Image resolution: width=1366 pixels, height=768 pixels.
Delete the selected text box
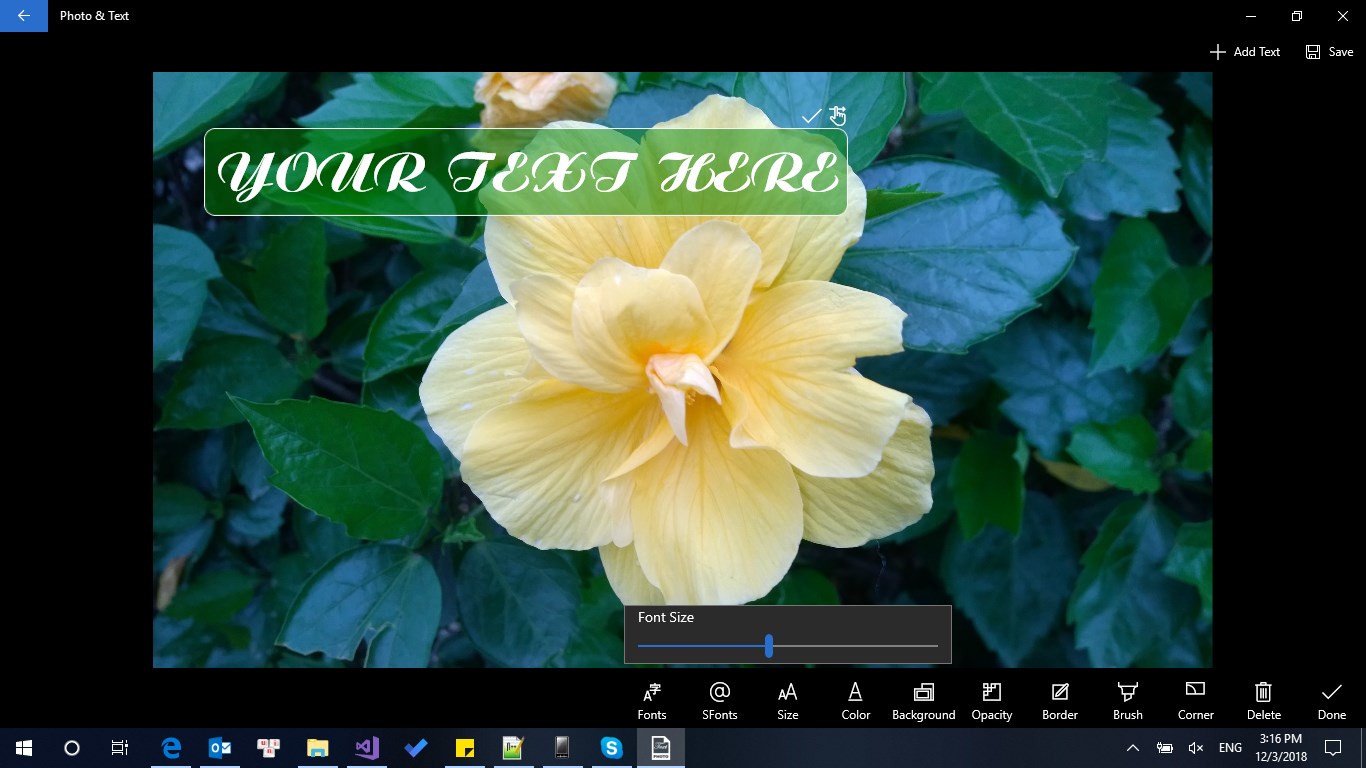pyautogui.click(x=1264, y=701)
